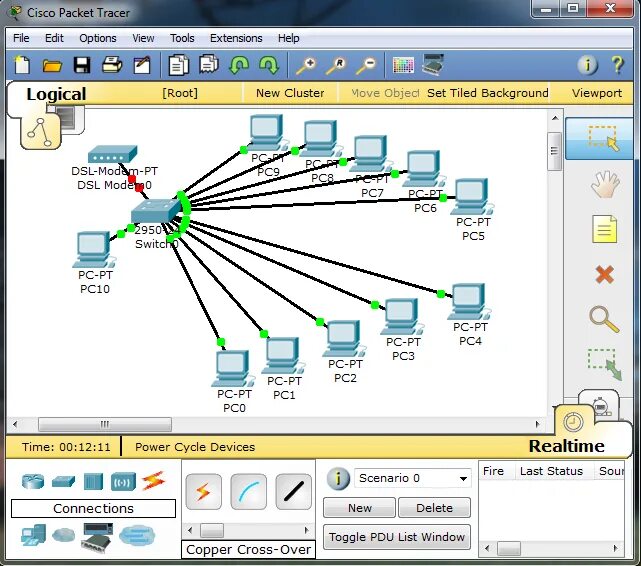
Task: Reset zoom with the R magnifier
Action: pyautogui.click(x=336, y=65)
